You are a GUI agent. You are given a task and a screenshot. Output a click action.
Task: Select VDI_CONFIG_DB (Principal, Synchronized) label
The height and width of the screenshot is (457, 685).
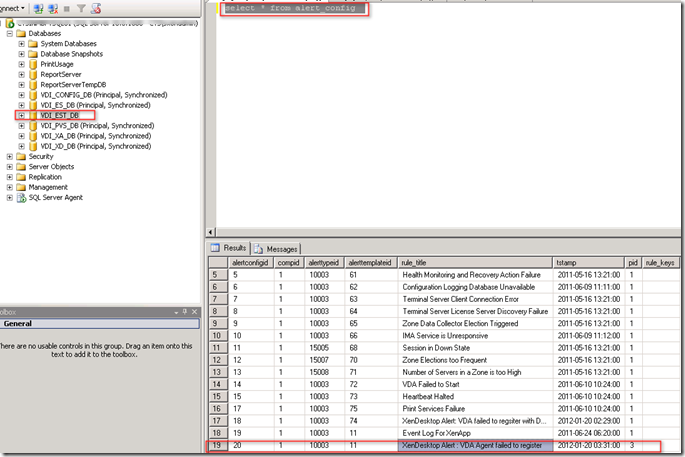pos(104,95)
